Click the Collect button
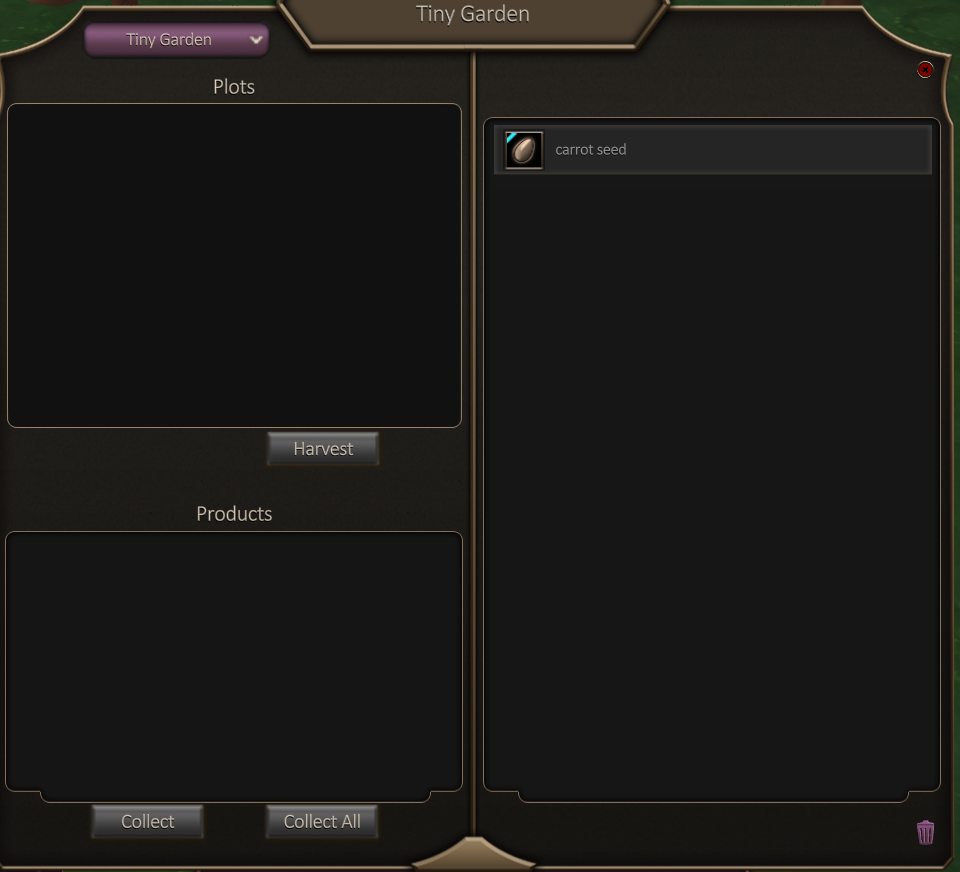The height and width of the screenshot is (872, 960). point(148,821)
